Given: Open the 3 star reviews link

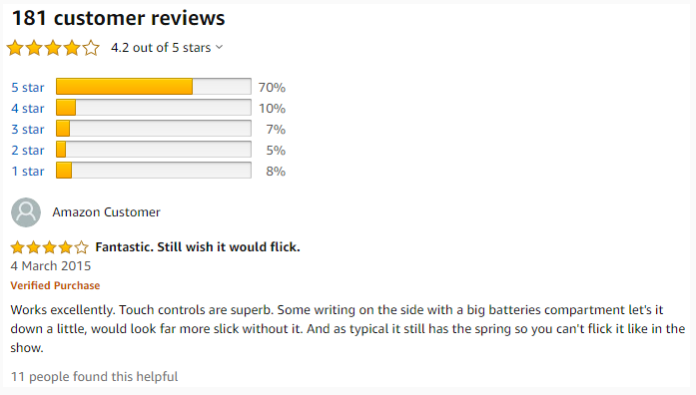Looking at the screenshot, I should click(28, 129).
